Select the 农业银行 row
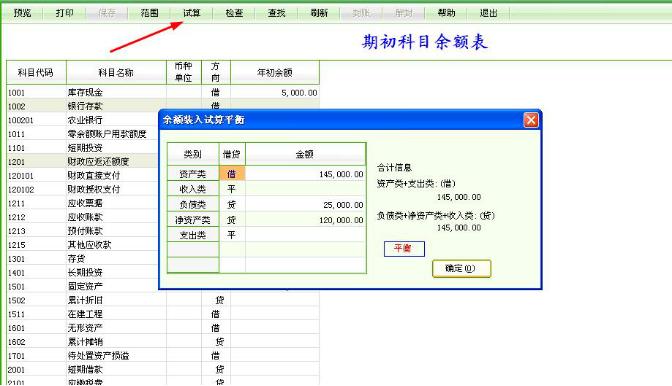Image resolution: width=672 pixels, height=386 pixels. pos(83,120)
